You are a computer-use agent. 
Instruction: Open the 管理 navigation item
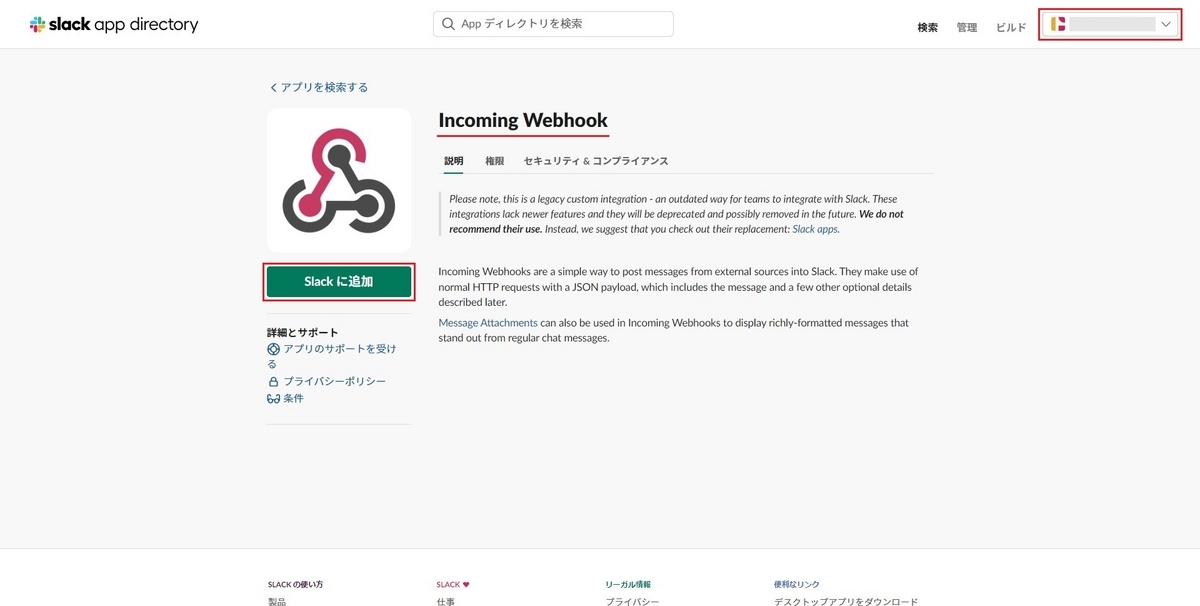pos(967,27)
